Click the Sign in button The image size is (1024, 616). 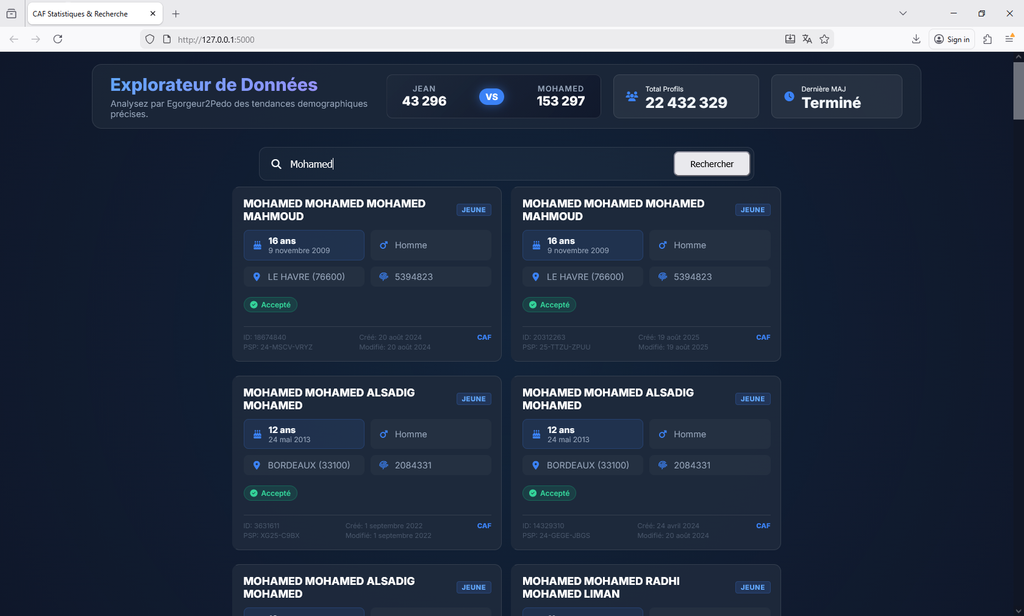click(x=952, y=39)
